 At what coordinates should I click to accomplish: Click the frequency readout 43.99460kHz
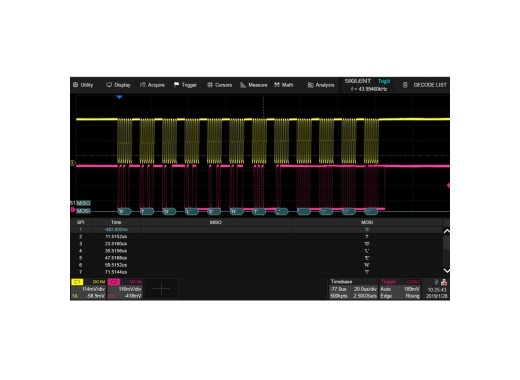[x=369, y=89]
